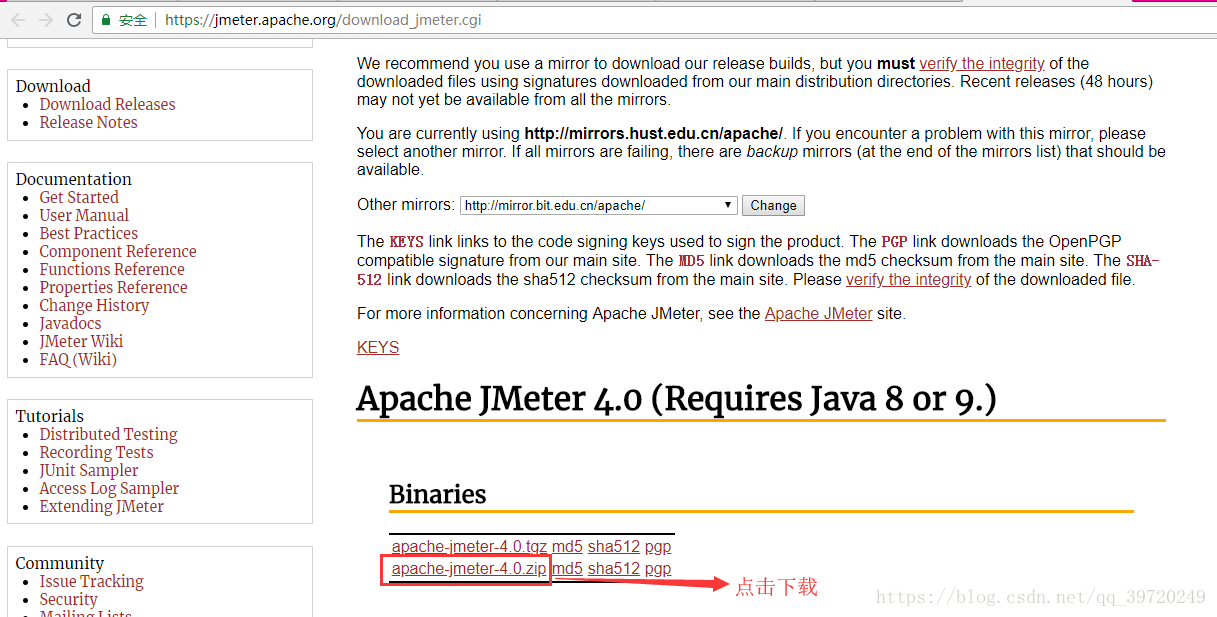Open sha512 checksum for the tgz file
1217x617 pixels.
[x=613, y=547]
